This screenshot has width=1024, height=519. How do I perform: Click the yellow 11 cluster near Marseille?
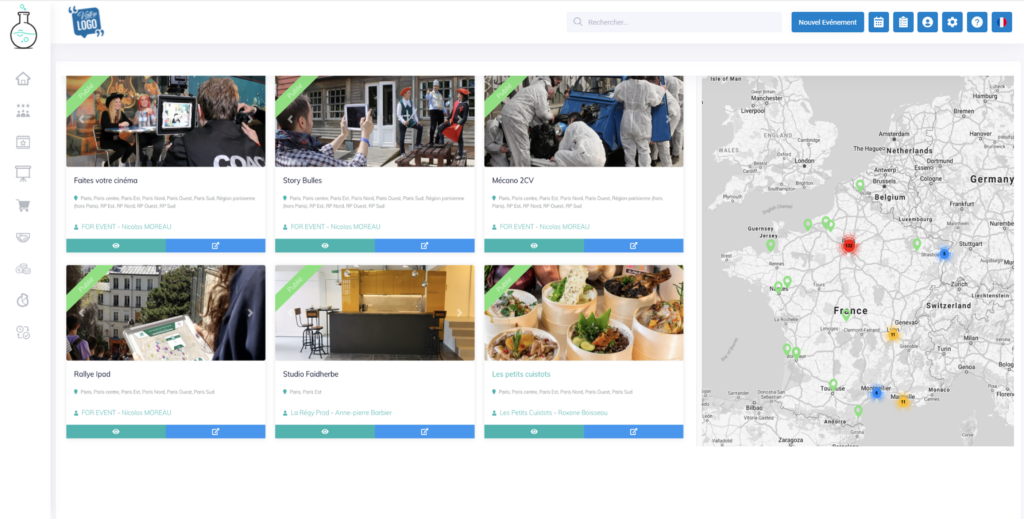coord(903,402)
